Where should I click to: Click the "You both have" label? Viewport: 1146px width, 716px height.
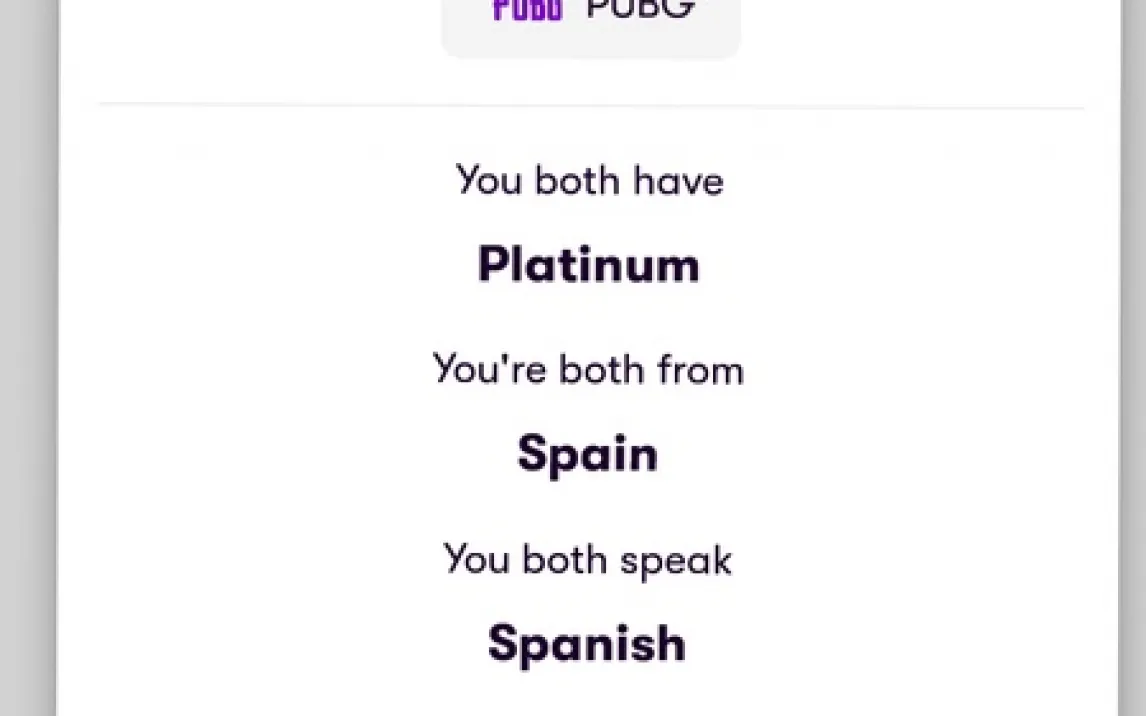590,181
